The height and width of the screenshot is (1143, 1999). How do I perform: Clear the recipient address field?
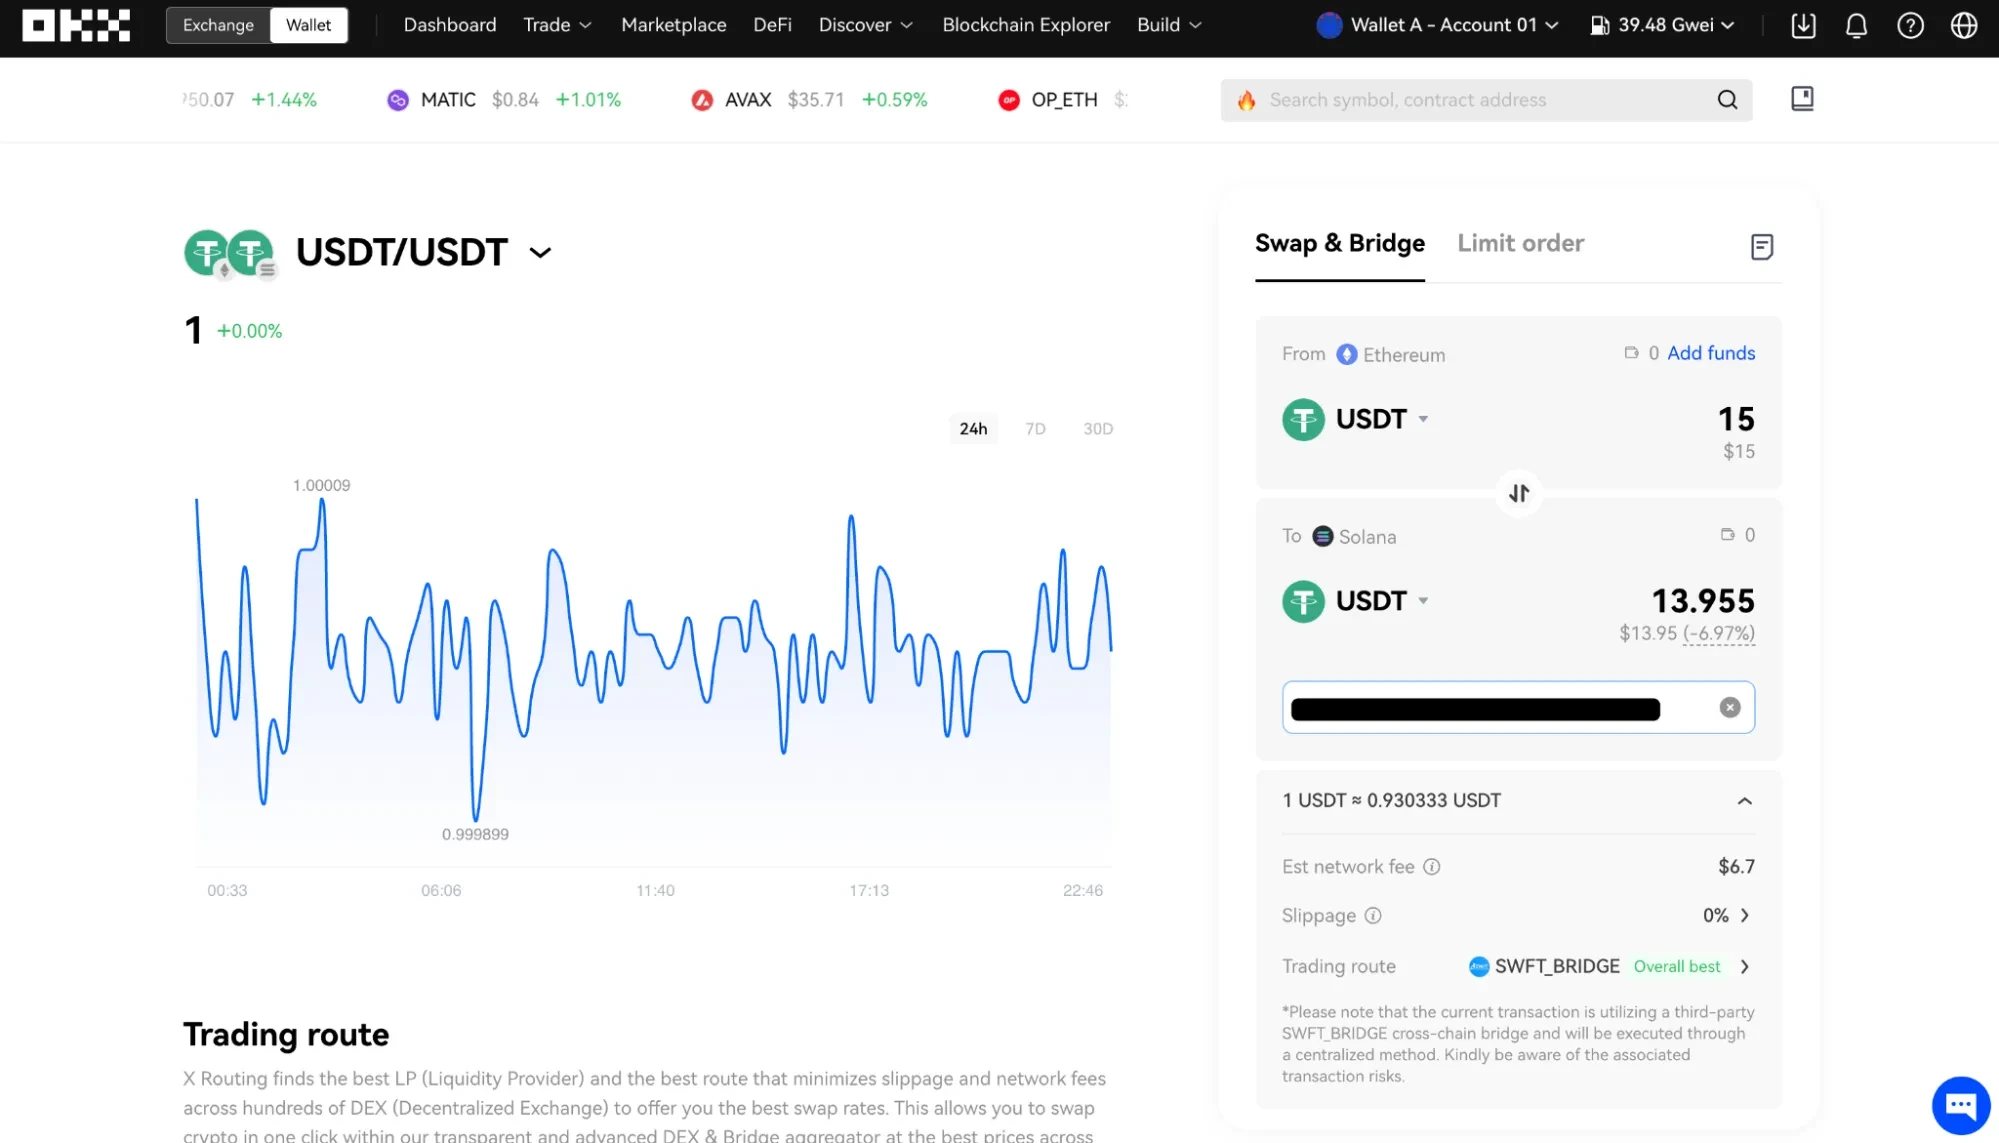pos(1730,707)
